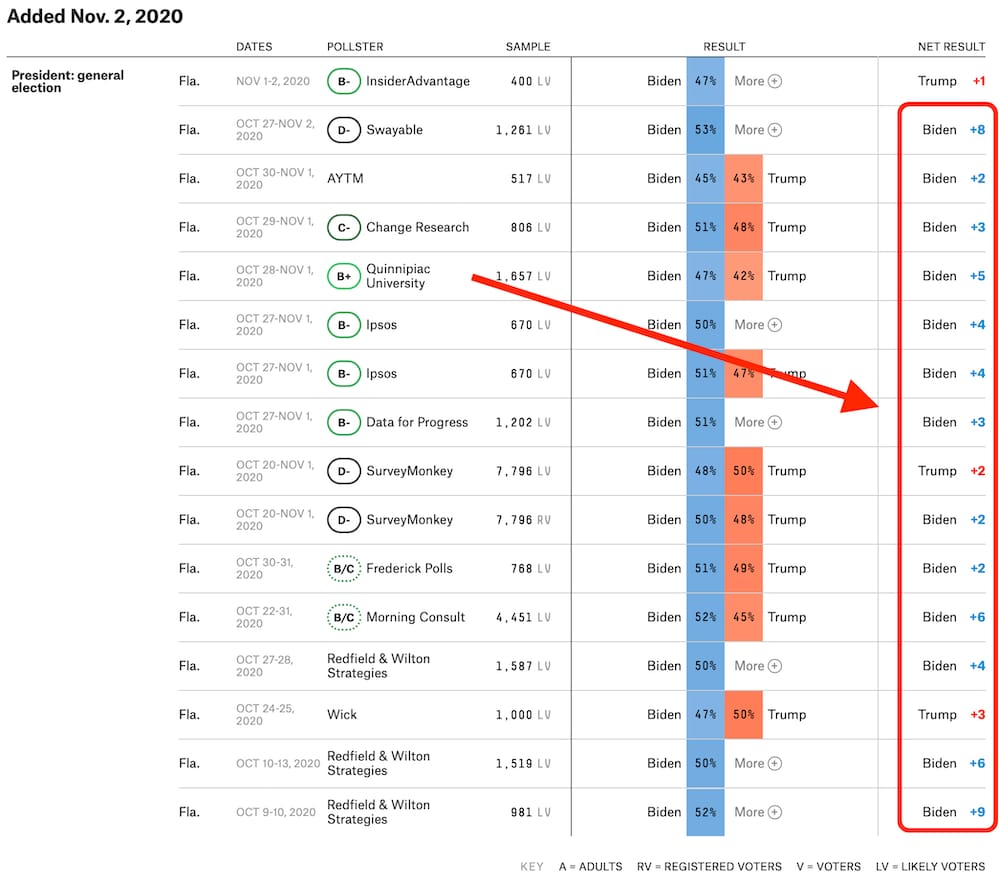Click the orange 50% Trump bar for Wick
This screenshot has width=1000, height=882.
click(x=744, y=715)
